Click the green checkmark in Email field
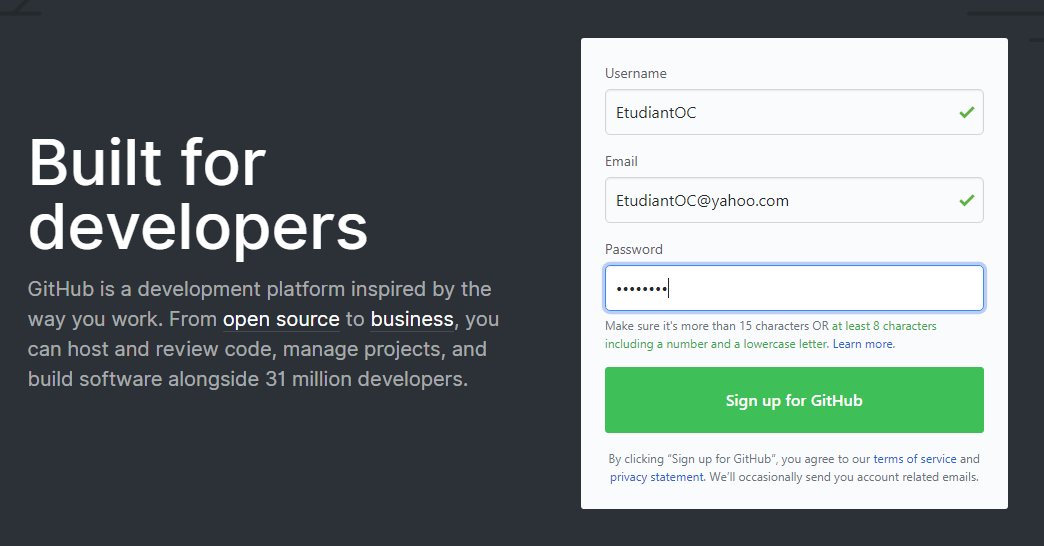1044x546 pixels. click(967, 200)
